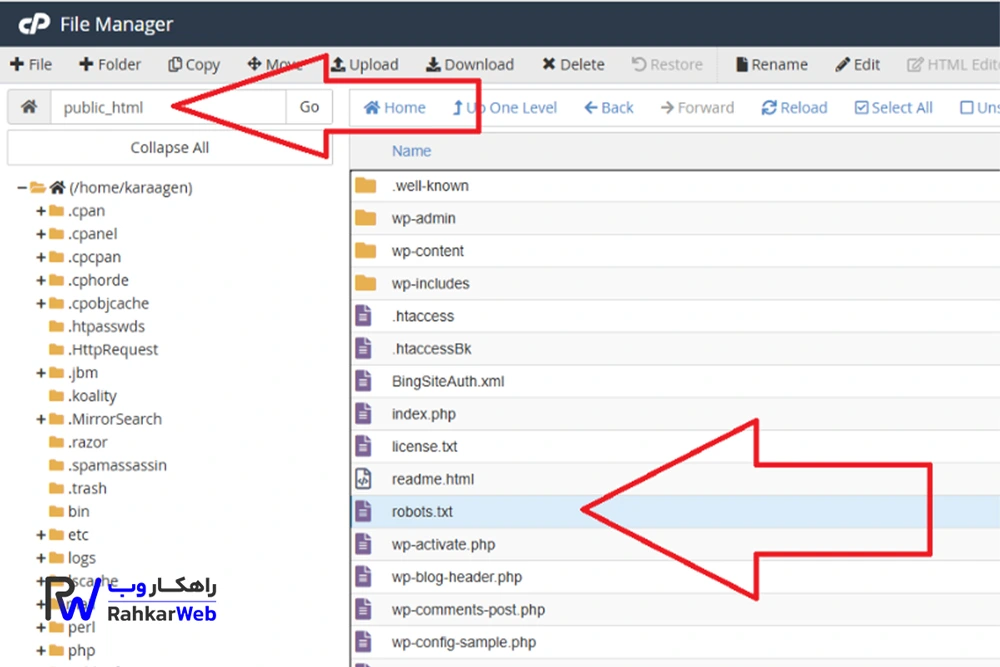Screen dimensions: 1000x667
Task: Click the home icon beside path field
Action: point(29,106)
